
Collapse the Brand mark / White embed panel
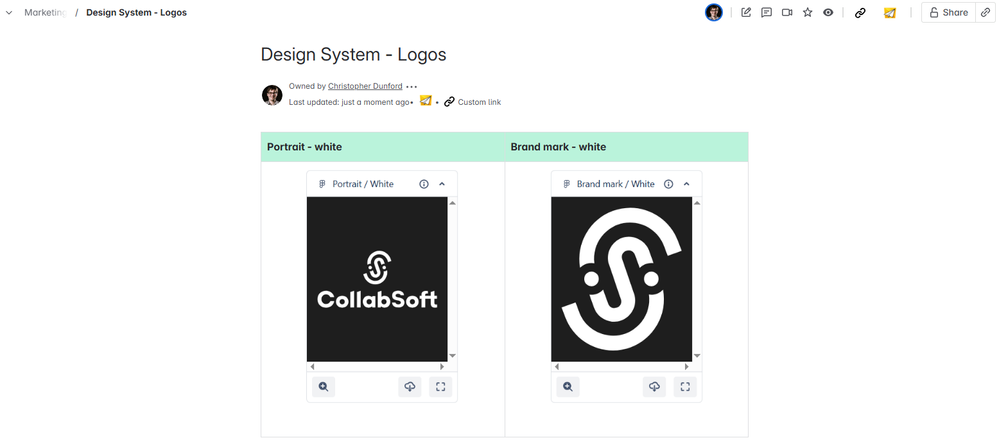[686, 184]
